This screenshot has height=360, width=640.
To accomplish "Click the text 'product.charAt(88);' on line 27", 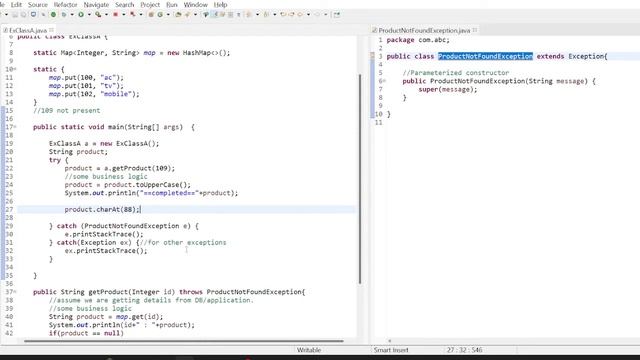I will pyautogui.click(x=102, y=209).
